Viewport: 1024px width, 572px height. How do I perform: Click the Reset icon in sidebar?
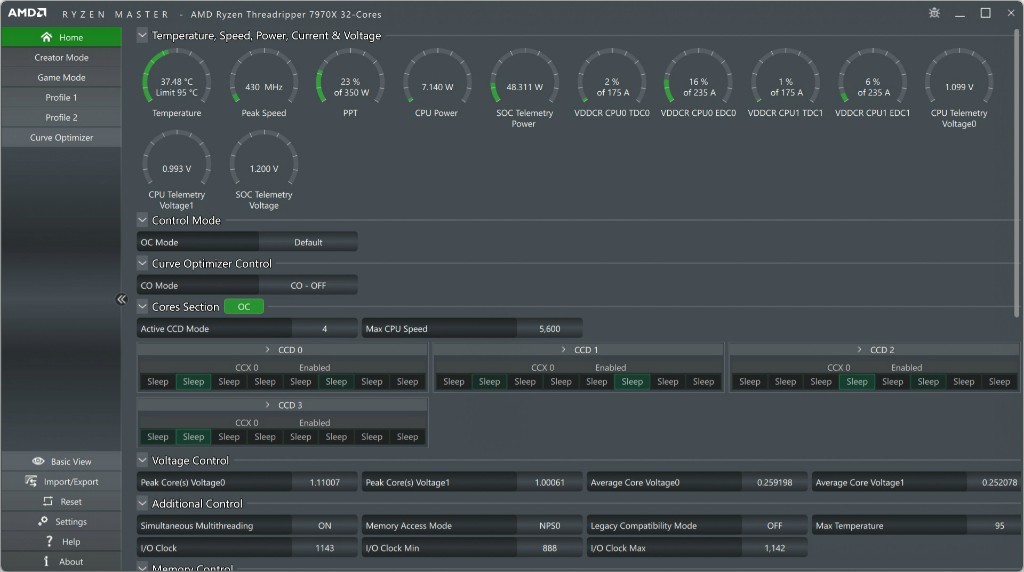[x=47, y=501]
